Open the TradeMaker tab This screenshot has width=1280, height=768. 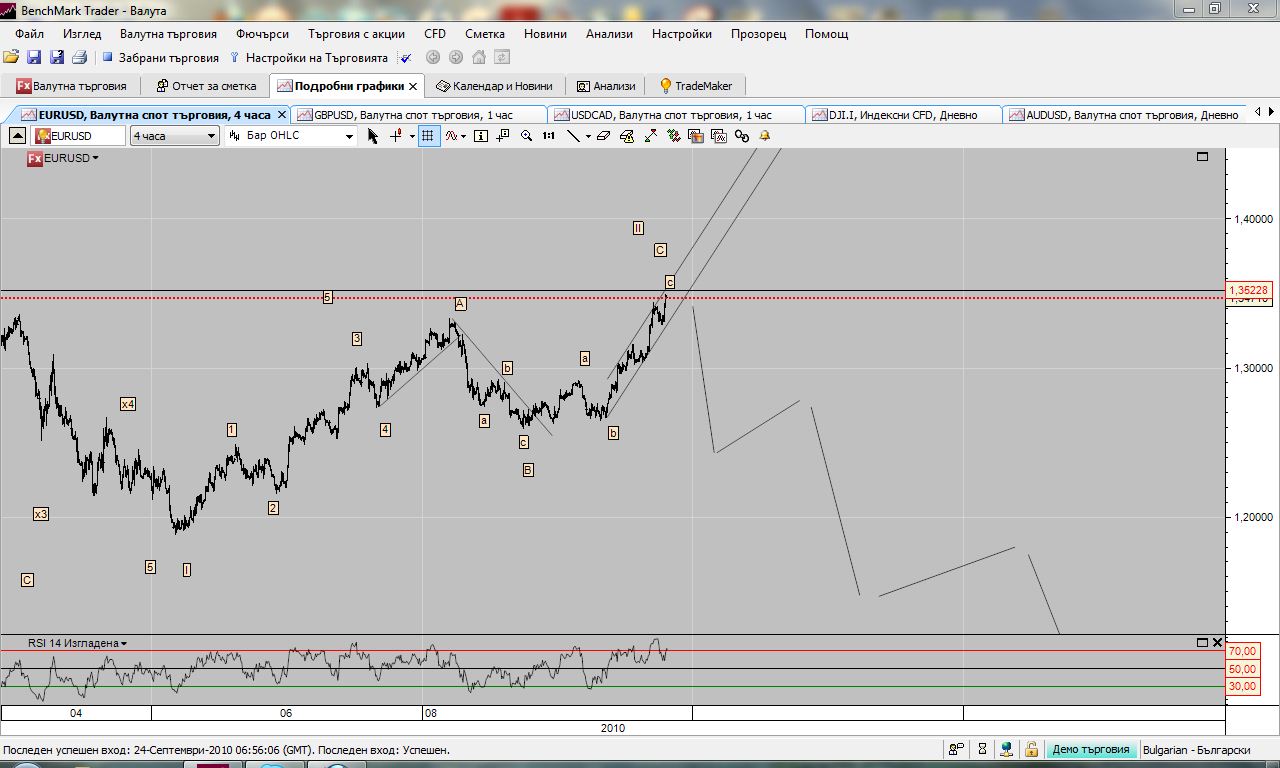click(696, 86)
